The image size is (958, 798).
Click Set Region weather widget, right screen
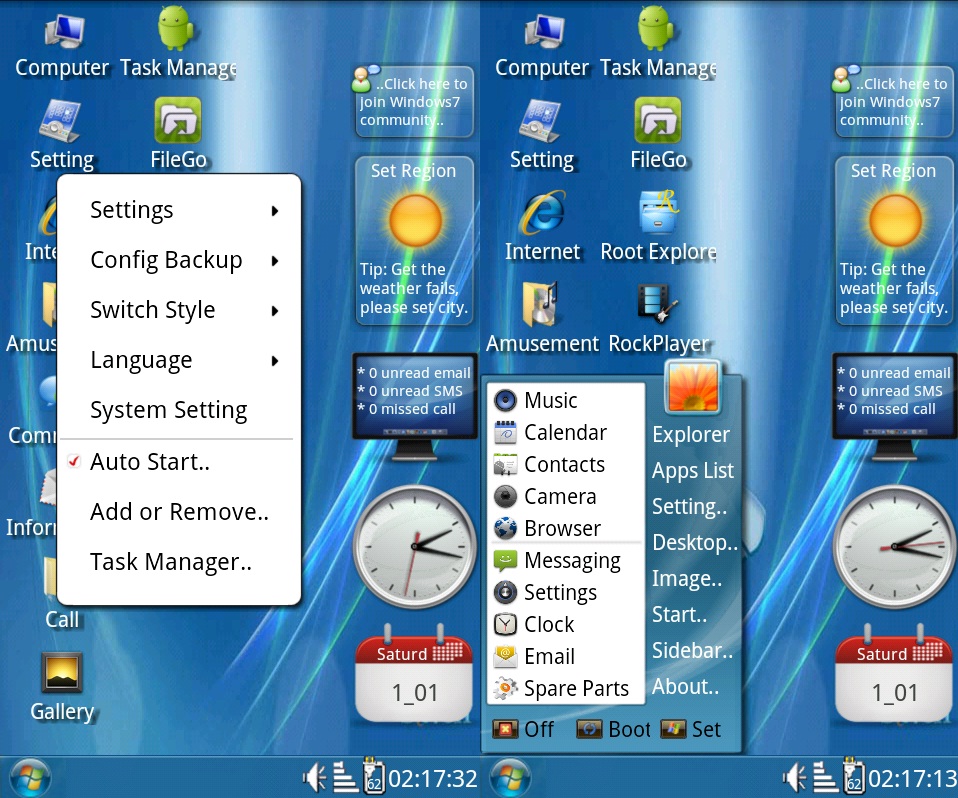[895, 241]
